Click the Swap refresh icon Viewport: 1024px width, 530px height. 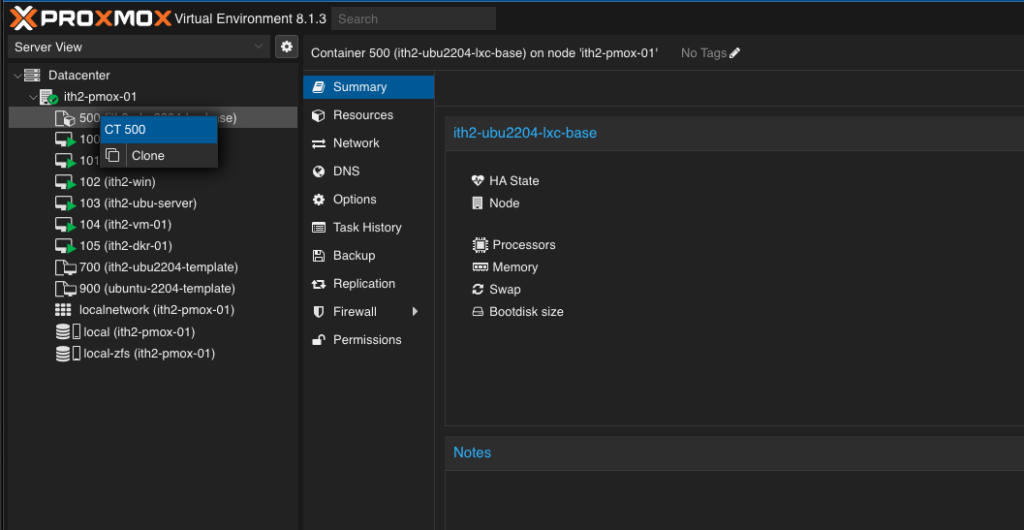(478, 290)
